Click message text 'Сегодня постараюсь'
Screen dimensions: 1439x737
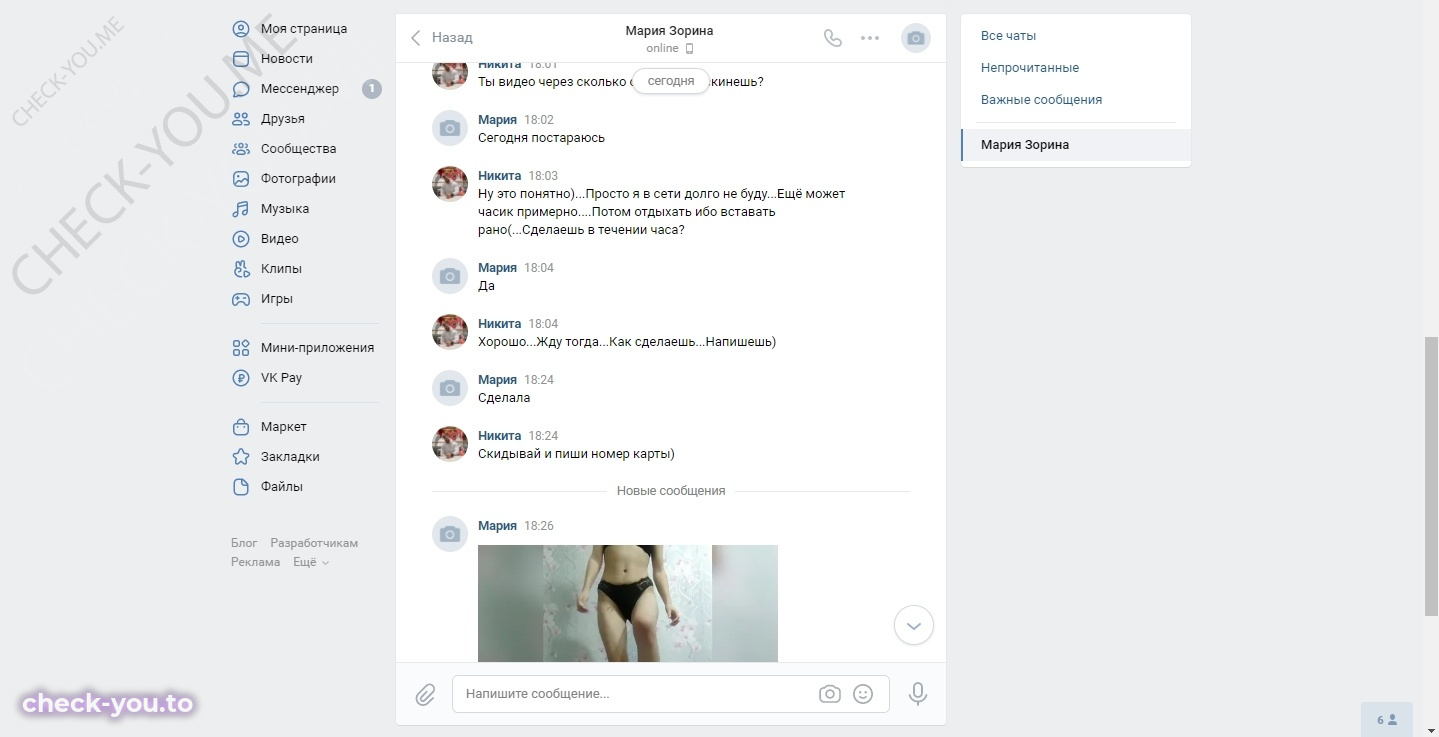pyautogui.click(x=541, y=138)
